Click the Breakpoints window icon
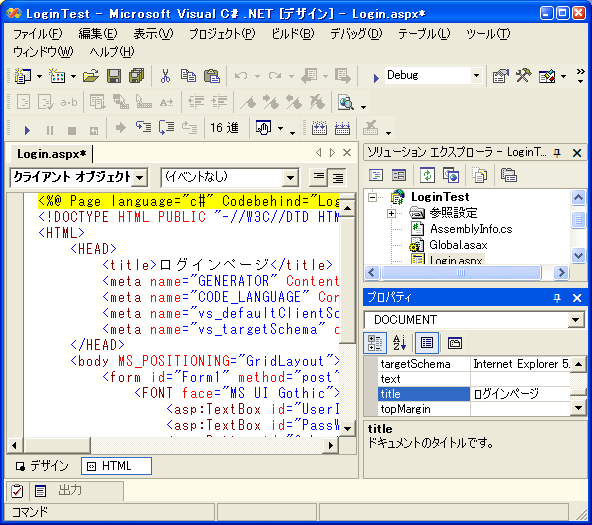The width and height of the screenshot is (592, 525). [264, 128]
